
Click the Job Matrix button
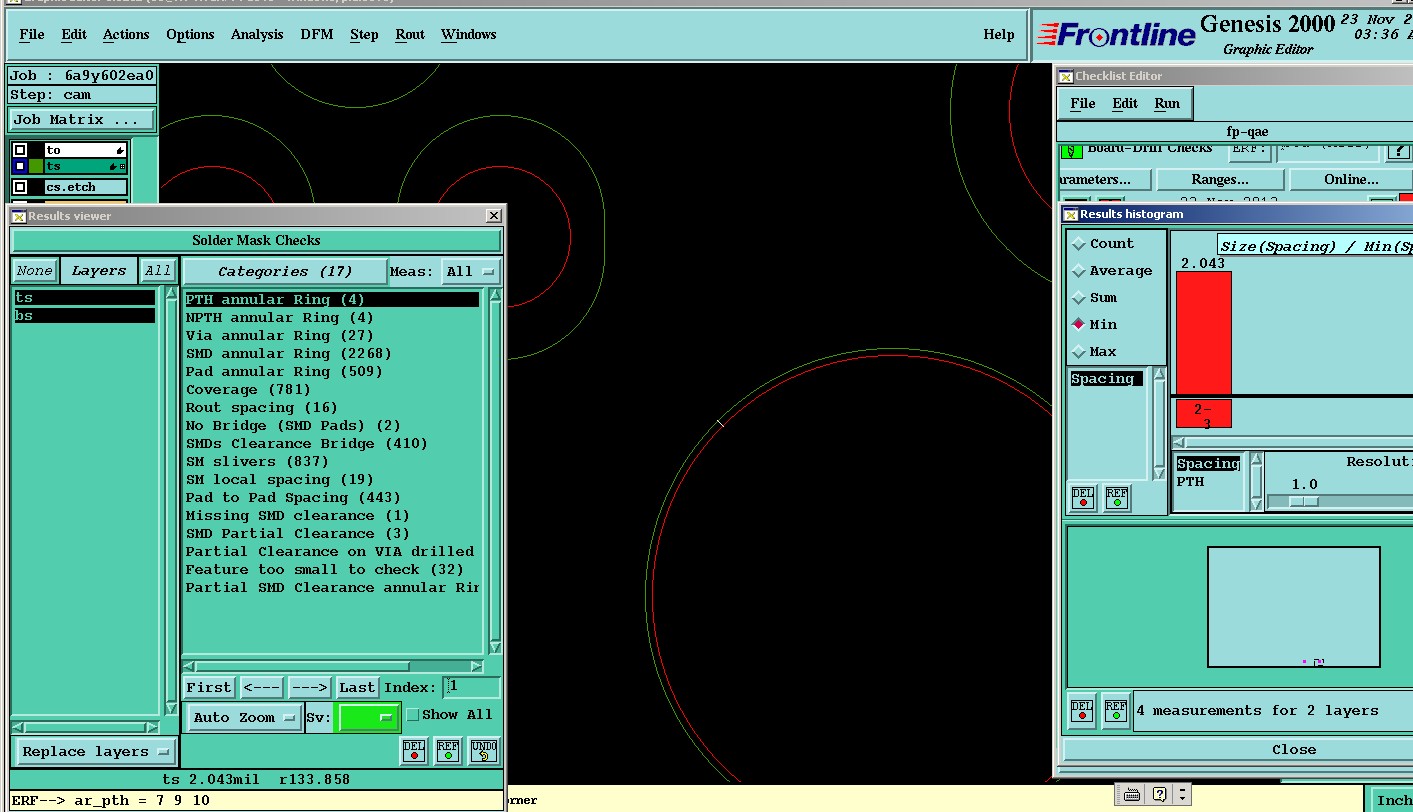82,120
